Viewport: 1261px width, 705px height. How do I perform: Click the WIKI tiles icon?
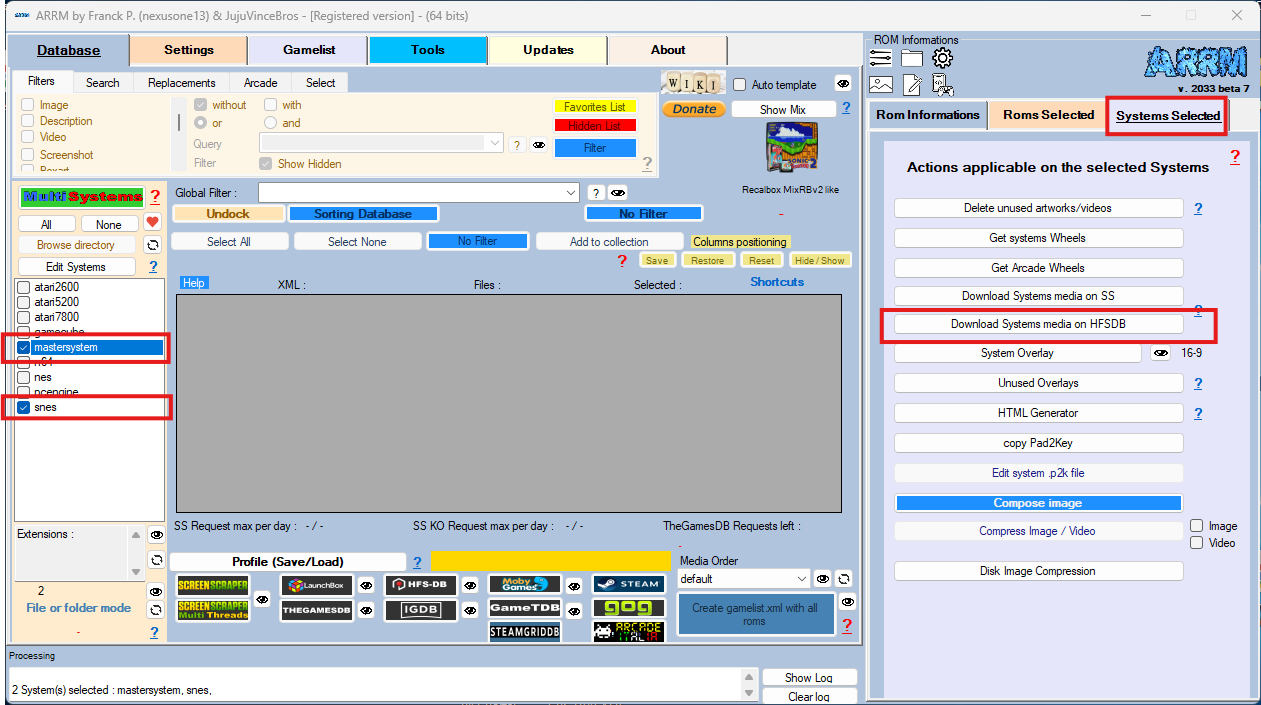coord(692,83)
